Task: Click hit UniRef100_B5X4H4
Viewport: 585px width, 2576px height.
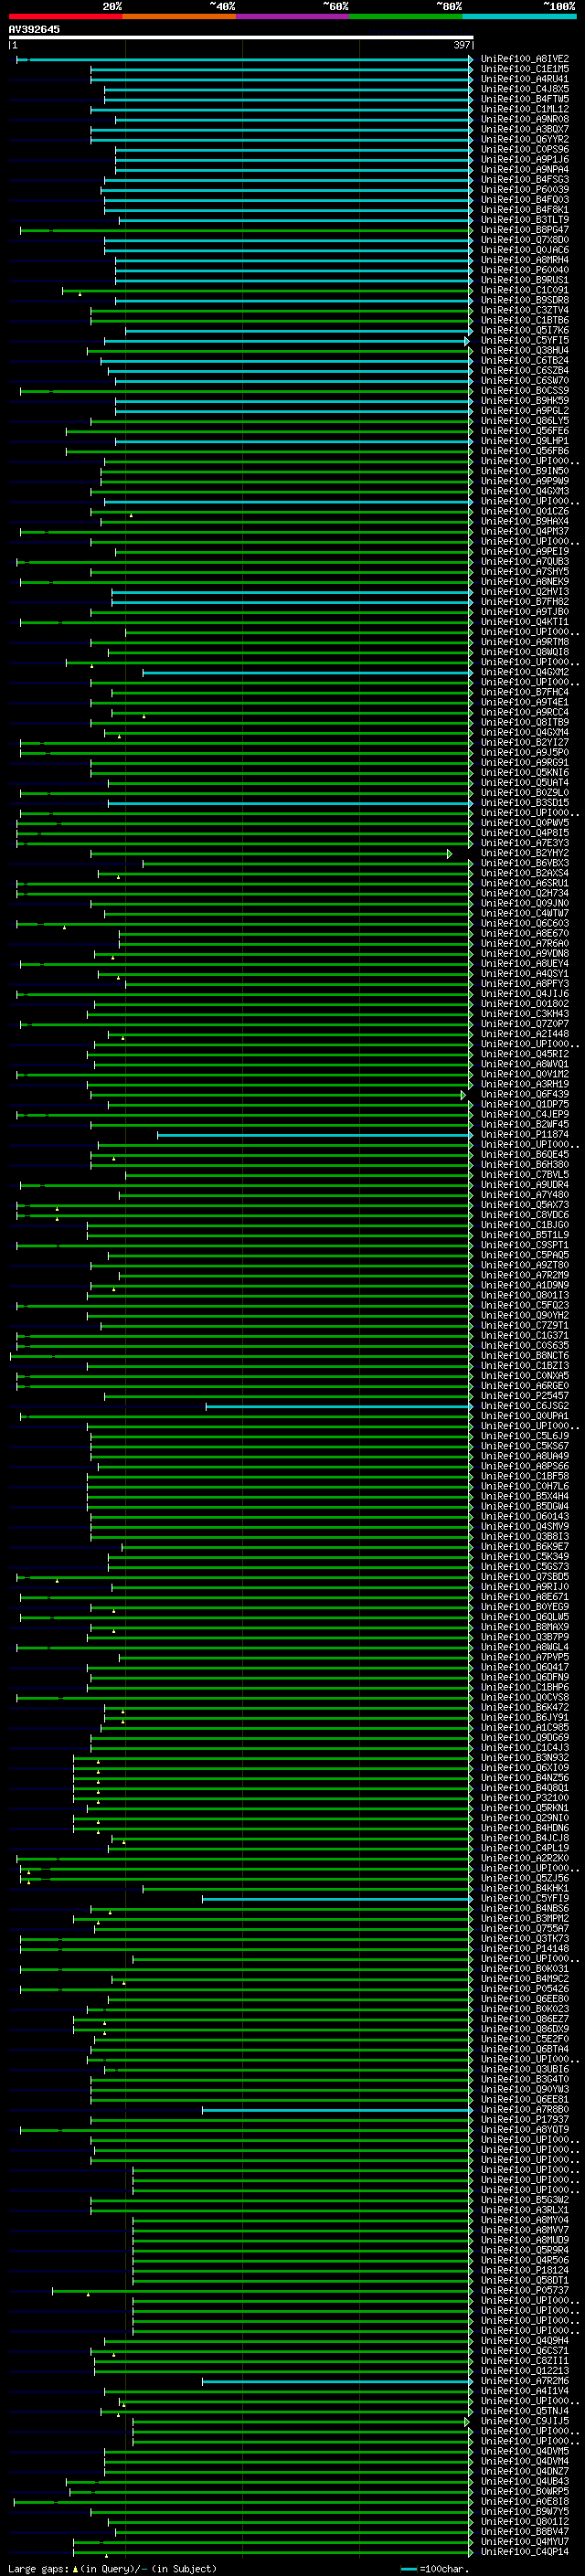Action: (x=524, y=1497)
